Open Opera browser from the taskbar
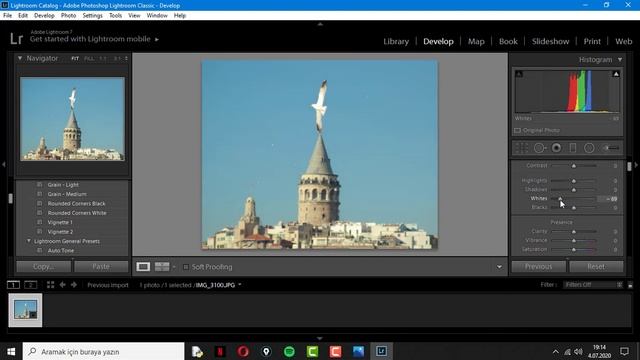This screenshot has width=640, height=360. 243,351
